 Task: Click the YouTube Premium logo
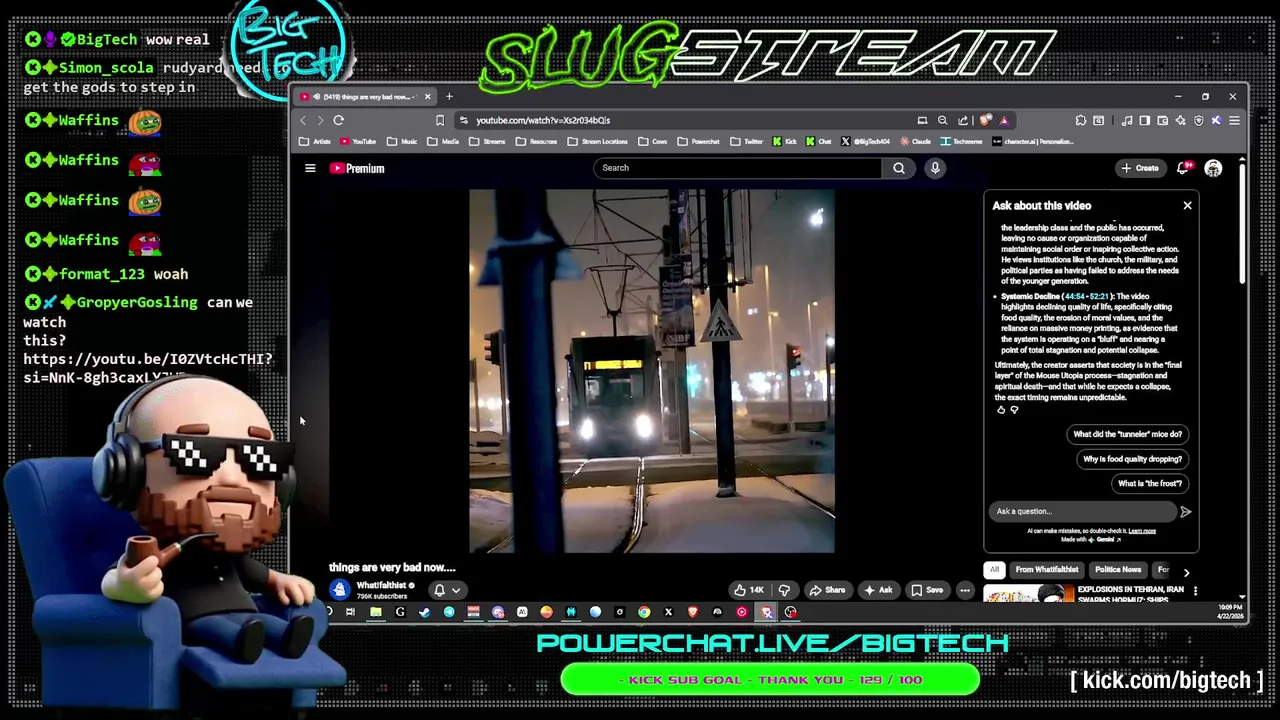(357, 168)
